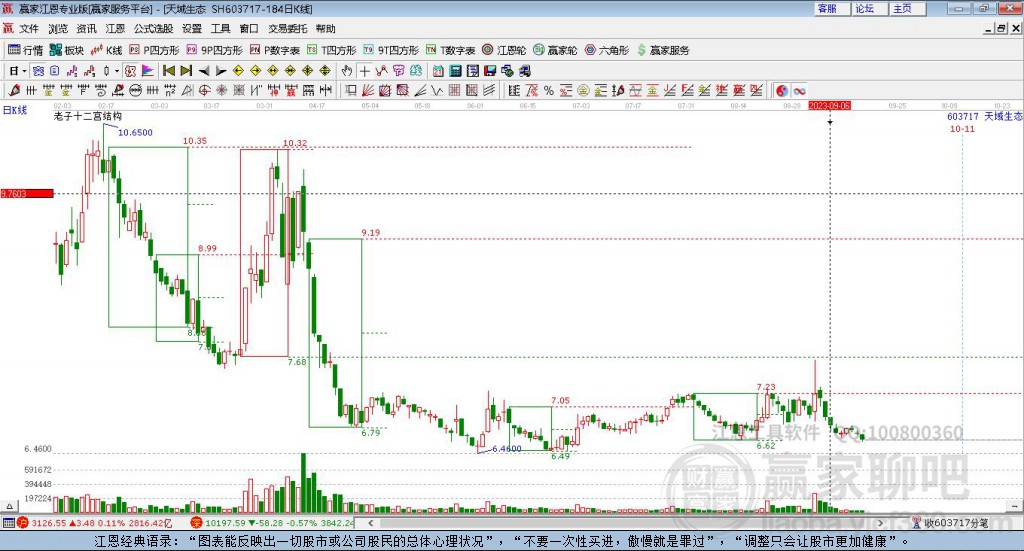Viewport: 1024px width, 551px height.
Task: Open the T数字表 tool
Action: (451, 50)
